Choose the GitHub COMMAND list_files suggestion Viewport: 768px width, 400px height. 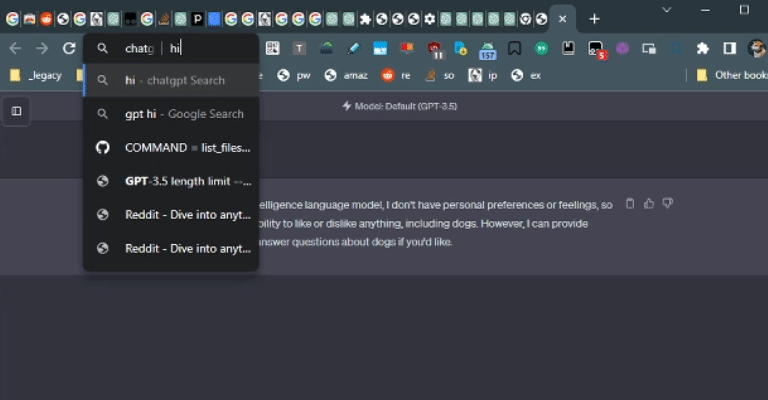[171, 147]
